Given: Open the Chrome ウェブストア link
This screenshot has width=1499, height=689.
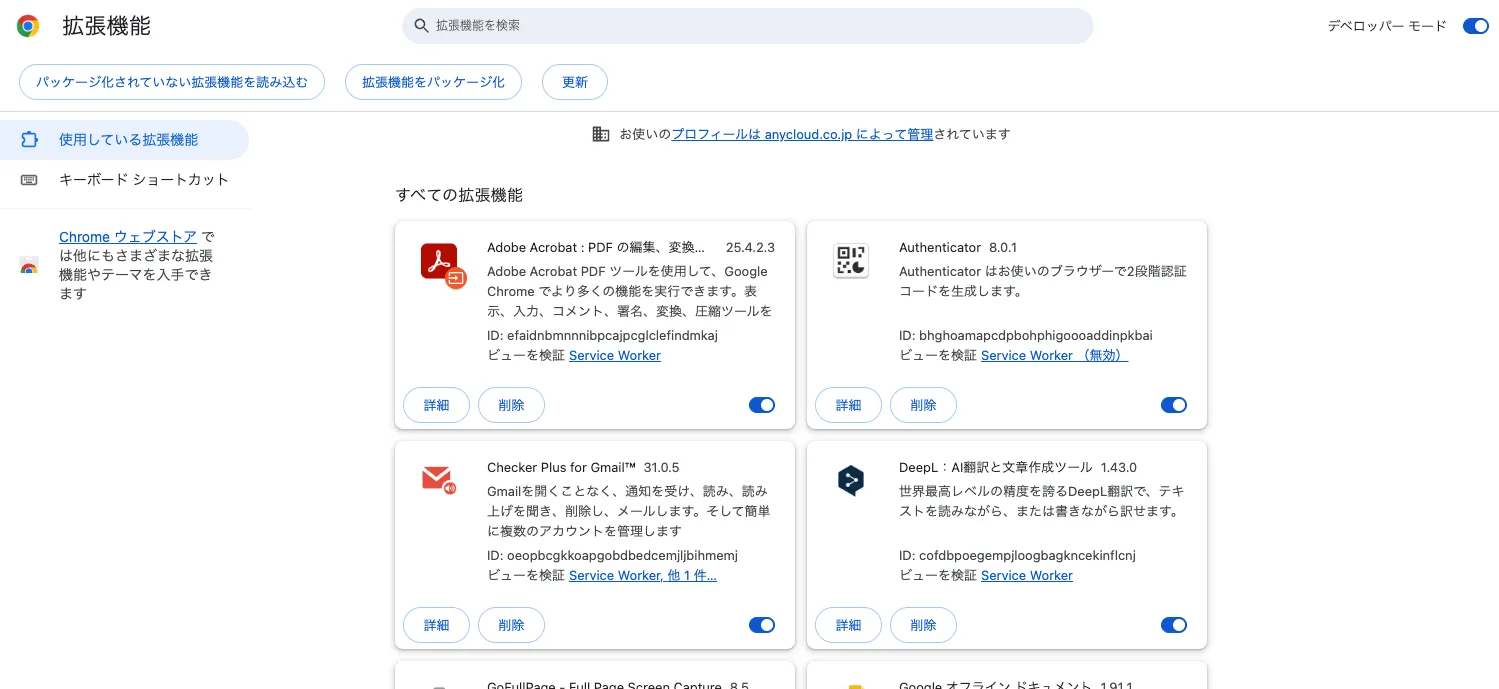Looking at the screenshot, I should coord(128,237).
